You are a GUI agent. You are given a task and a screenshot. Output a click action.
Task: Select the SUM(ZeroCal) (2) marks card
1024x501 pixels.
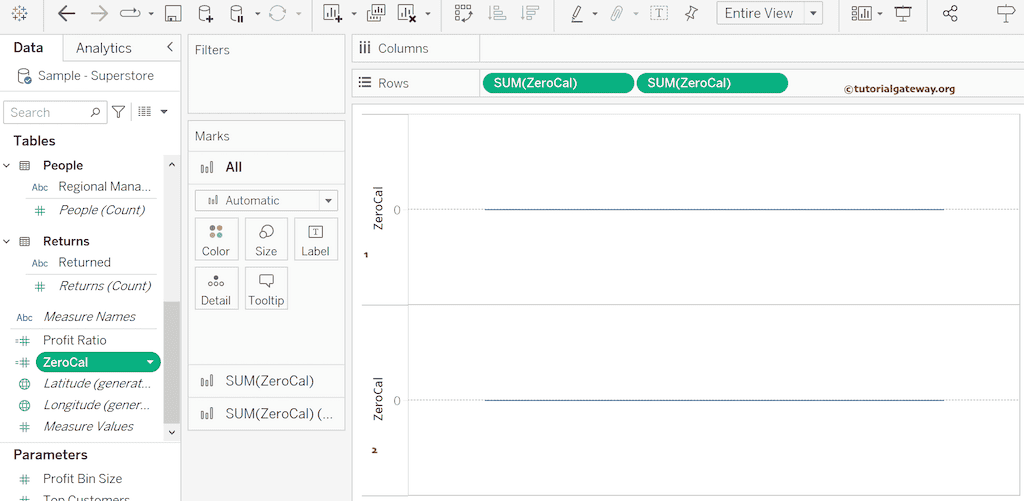266,413
